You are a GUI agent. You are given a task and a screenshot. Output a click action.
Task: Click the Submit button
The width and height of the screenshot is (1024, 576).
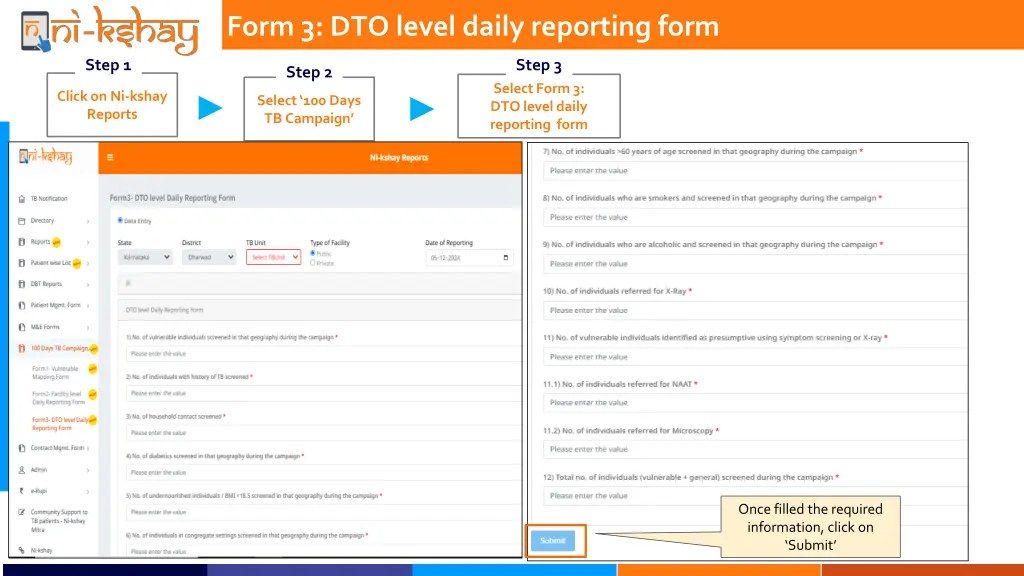(553, 541)
